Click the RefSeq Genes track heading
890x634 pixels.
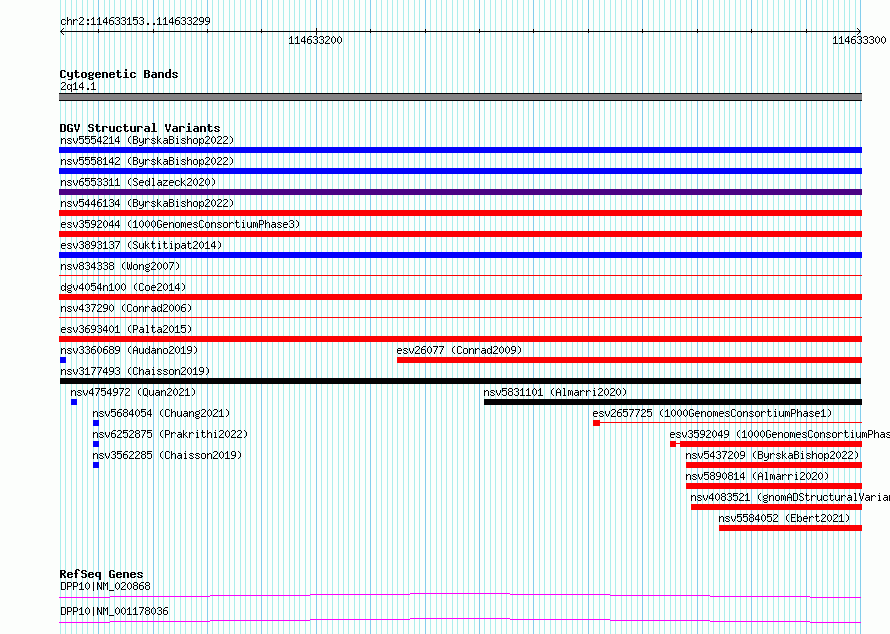[101, 574]
